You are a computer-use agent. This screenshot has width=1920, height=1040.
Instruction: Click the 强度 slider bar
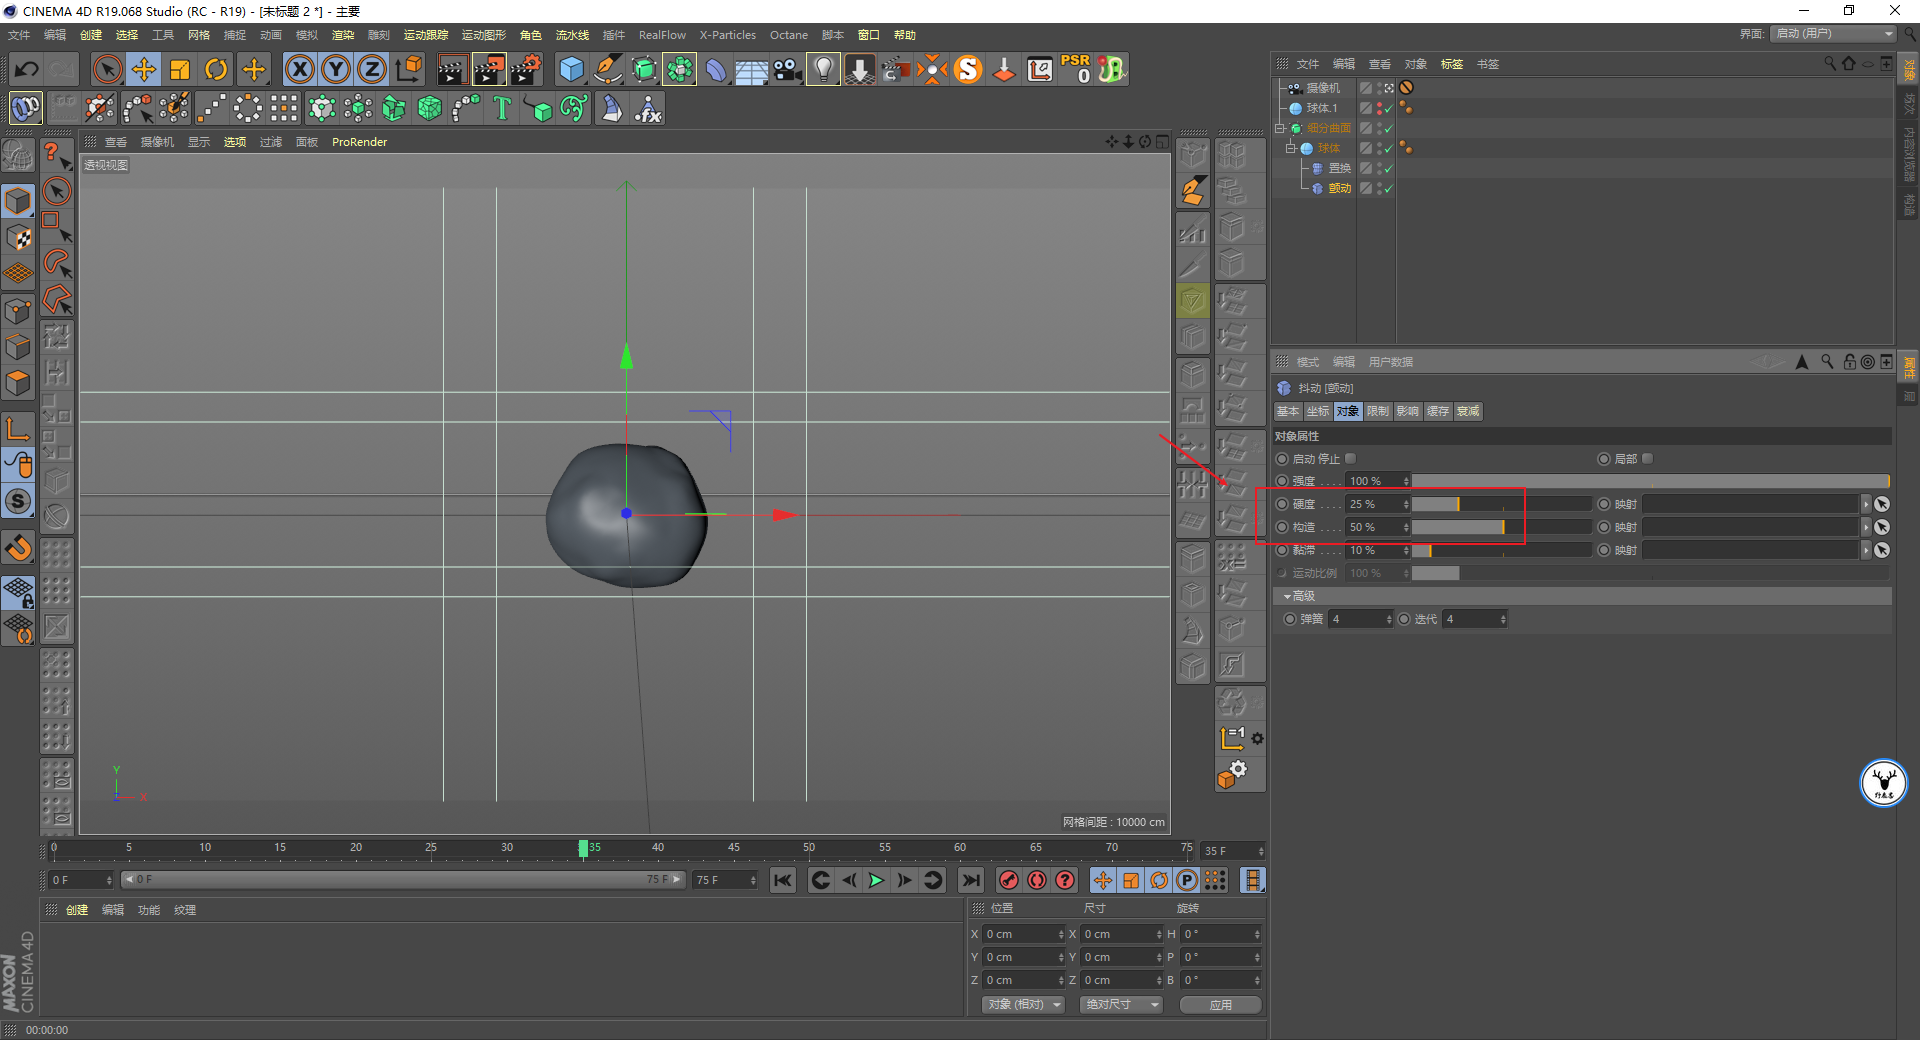pos(1650,481)
